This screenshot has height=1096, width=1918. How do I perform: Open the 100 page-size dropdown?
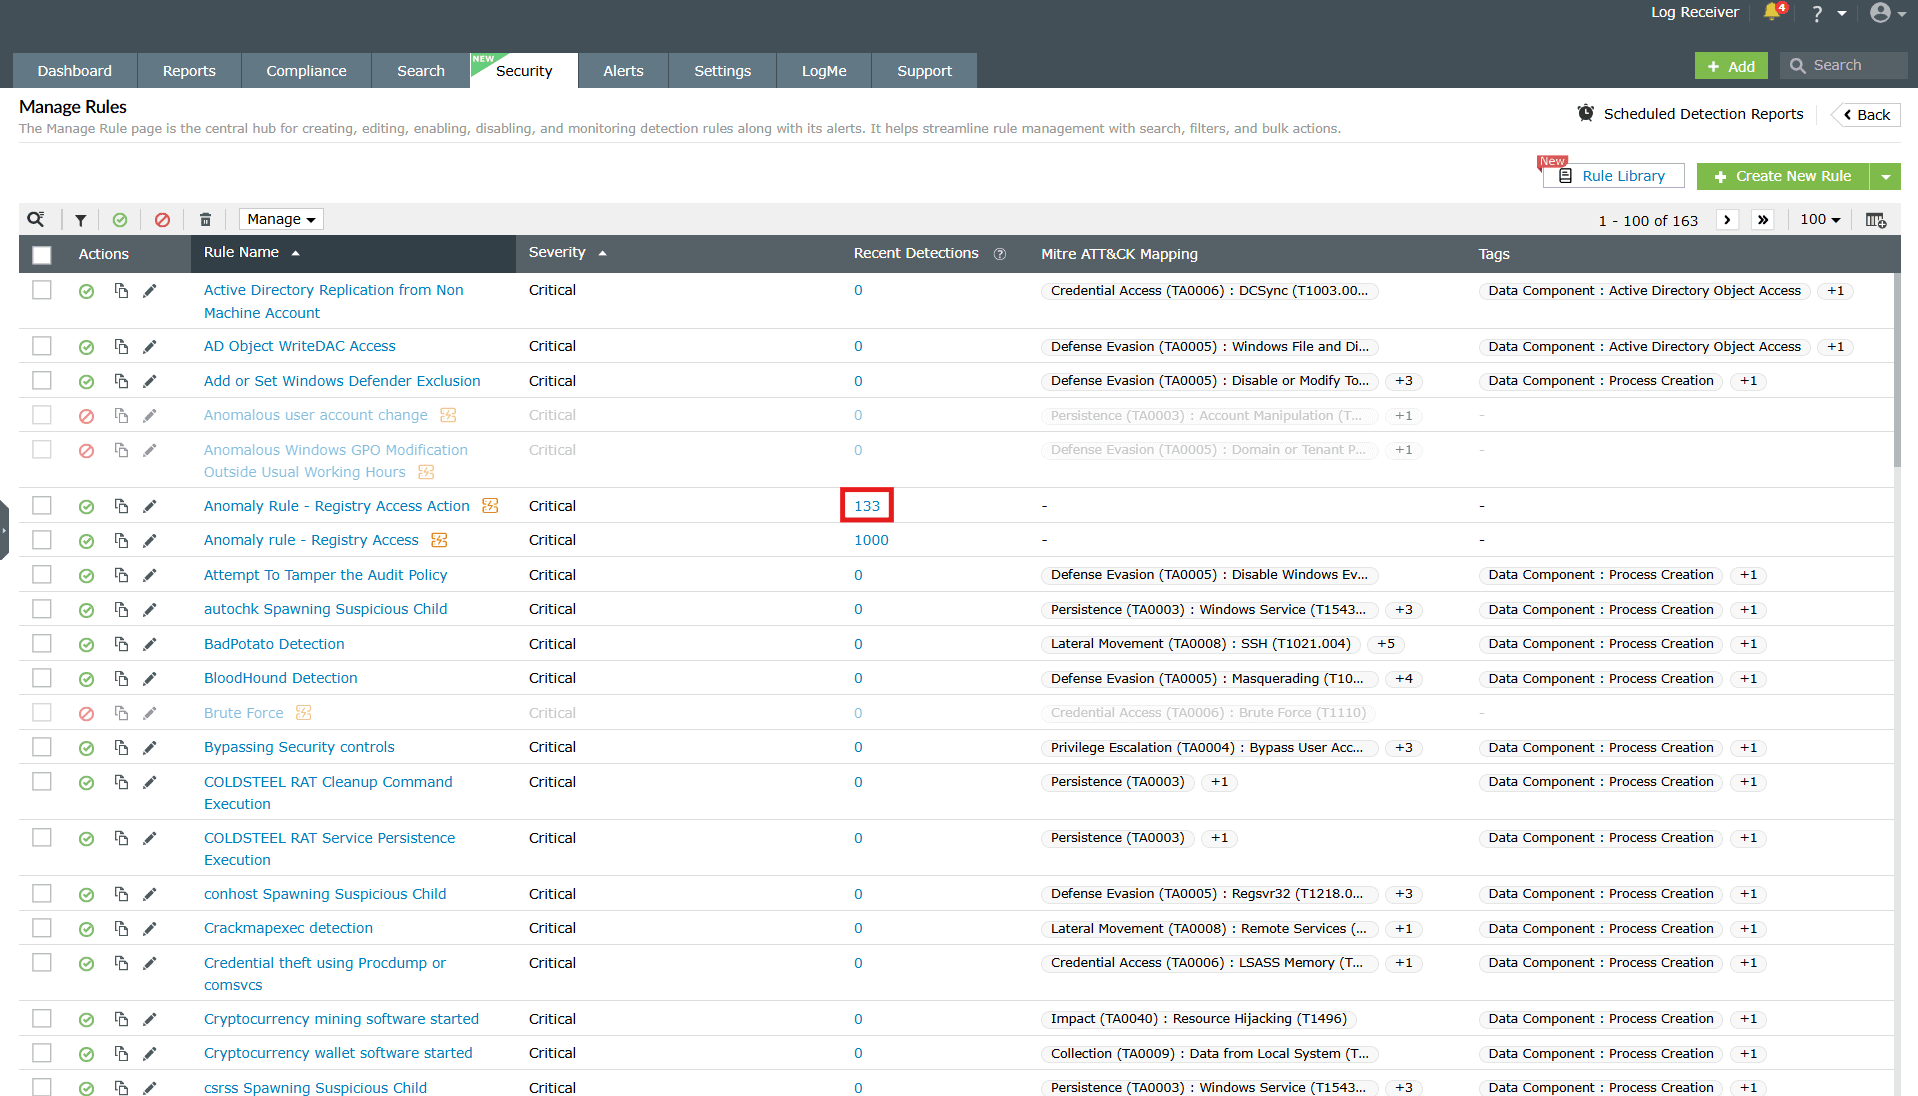(1819, 219)
